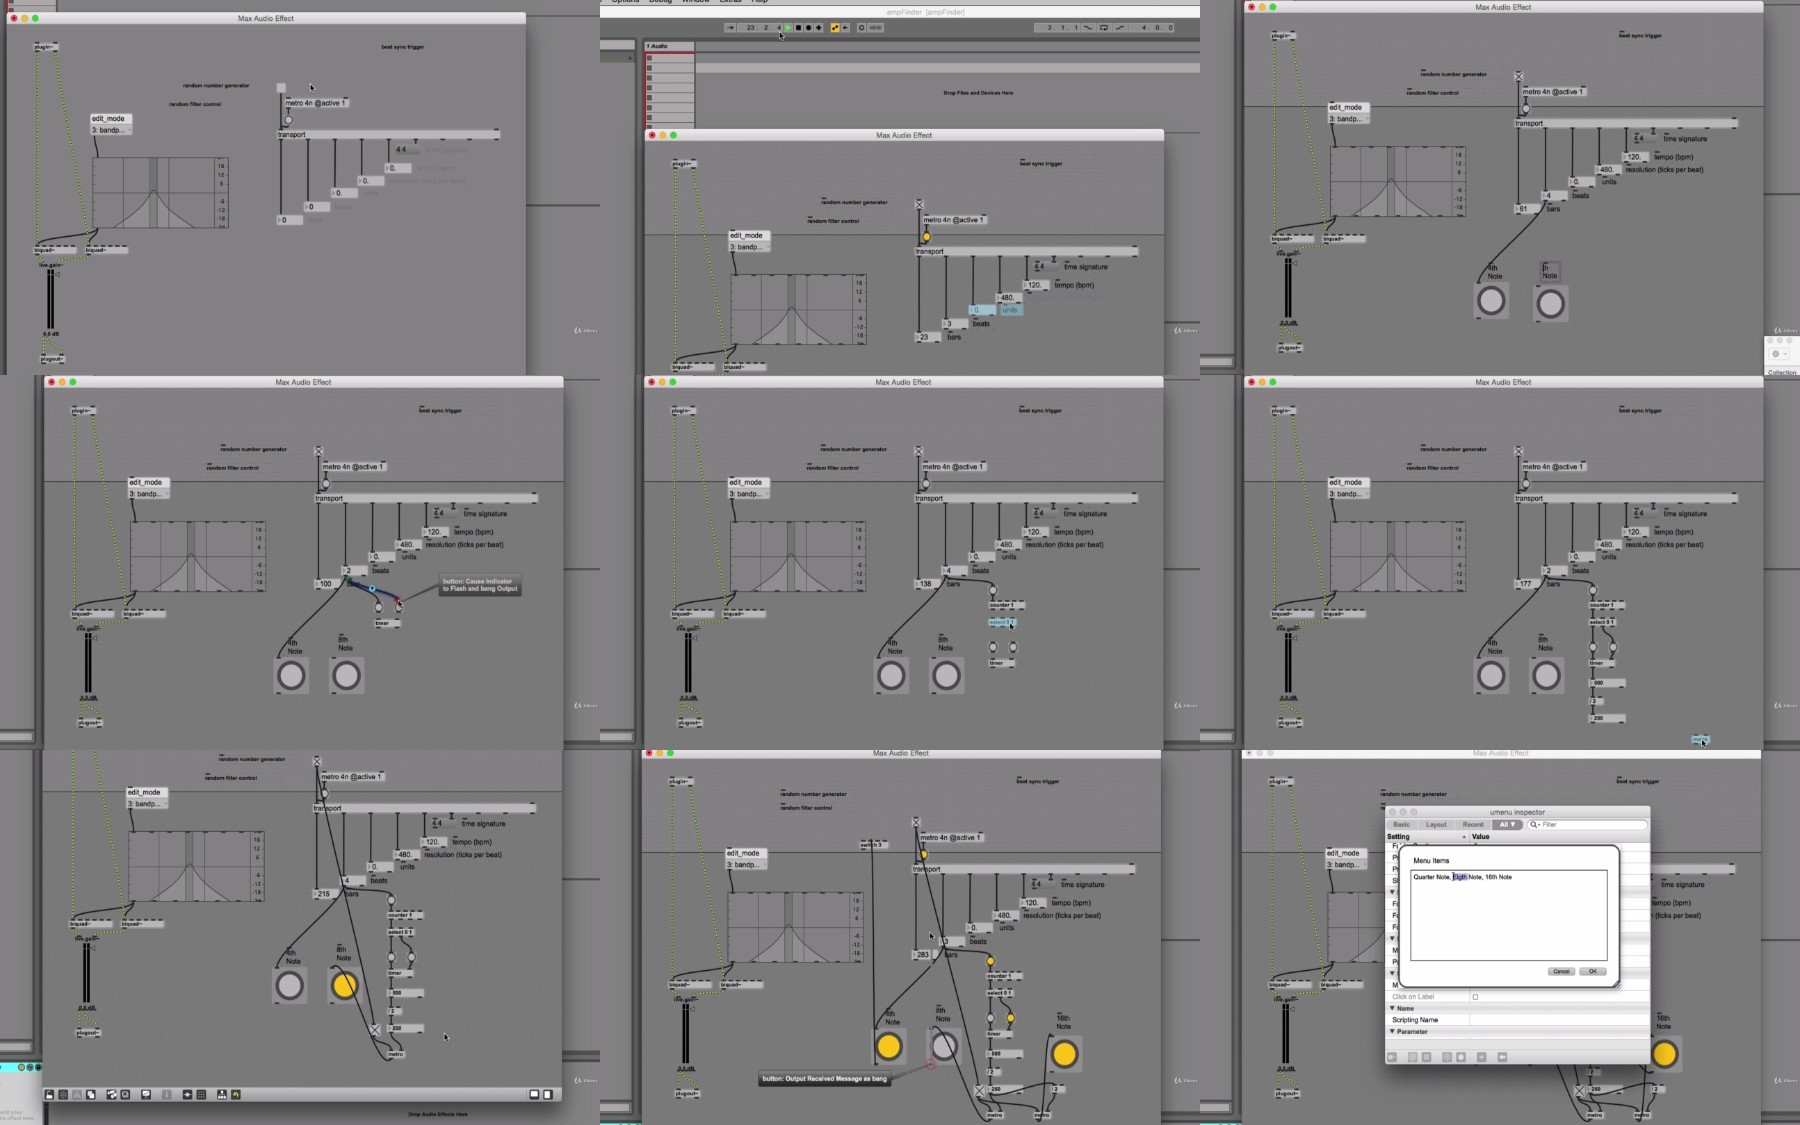Toggle the X box above metro in the window showing 138 bars

tap(919, 451)
